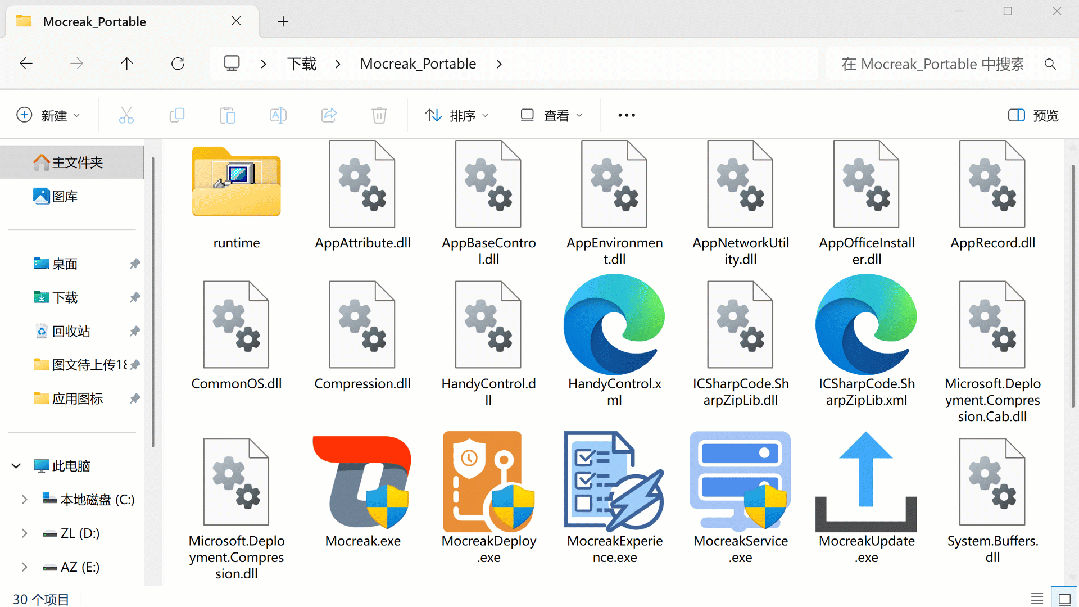Viewport: 1079px width, 607px height.
Task: Select the ICSharpCode.SharpZipLib.xml Edge icon
Action: coord(866,324)
